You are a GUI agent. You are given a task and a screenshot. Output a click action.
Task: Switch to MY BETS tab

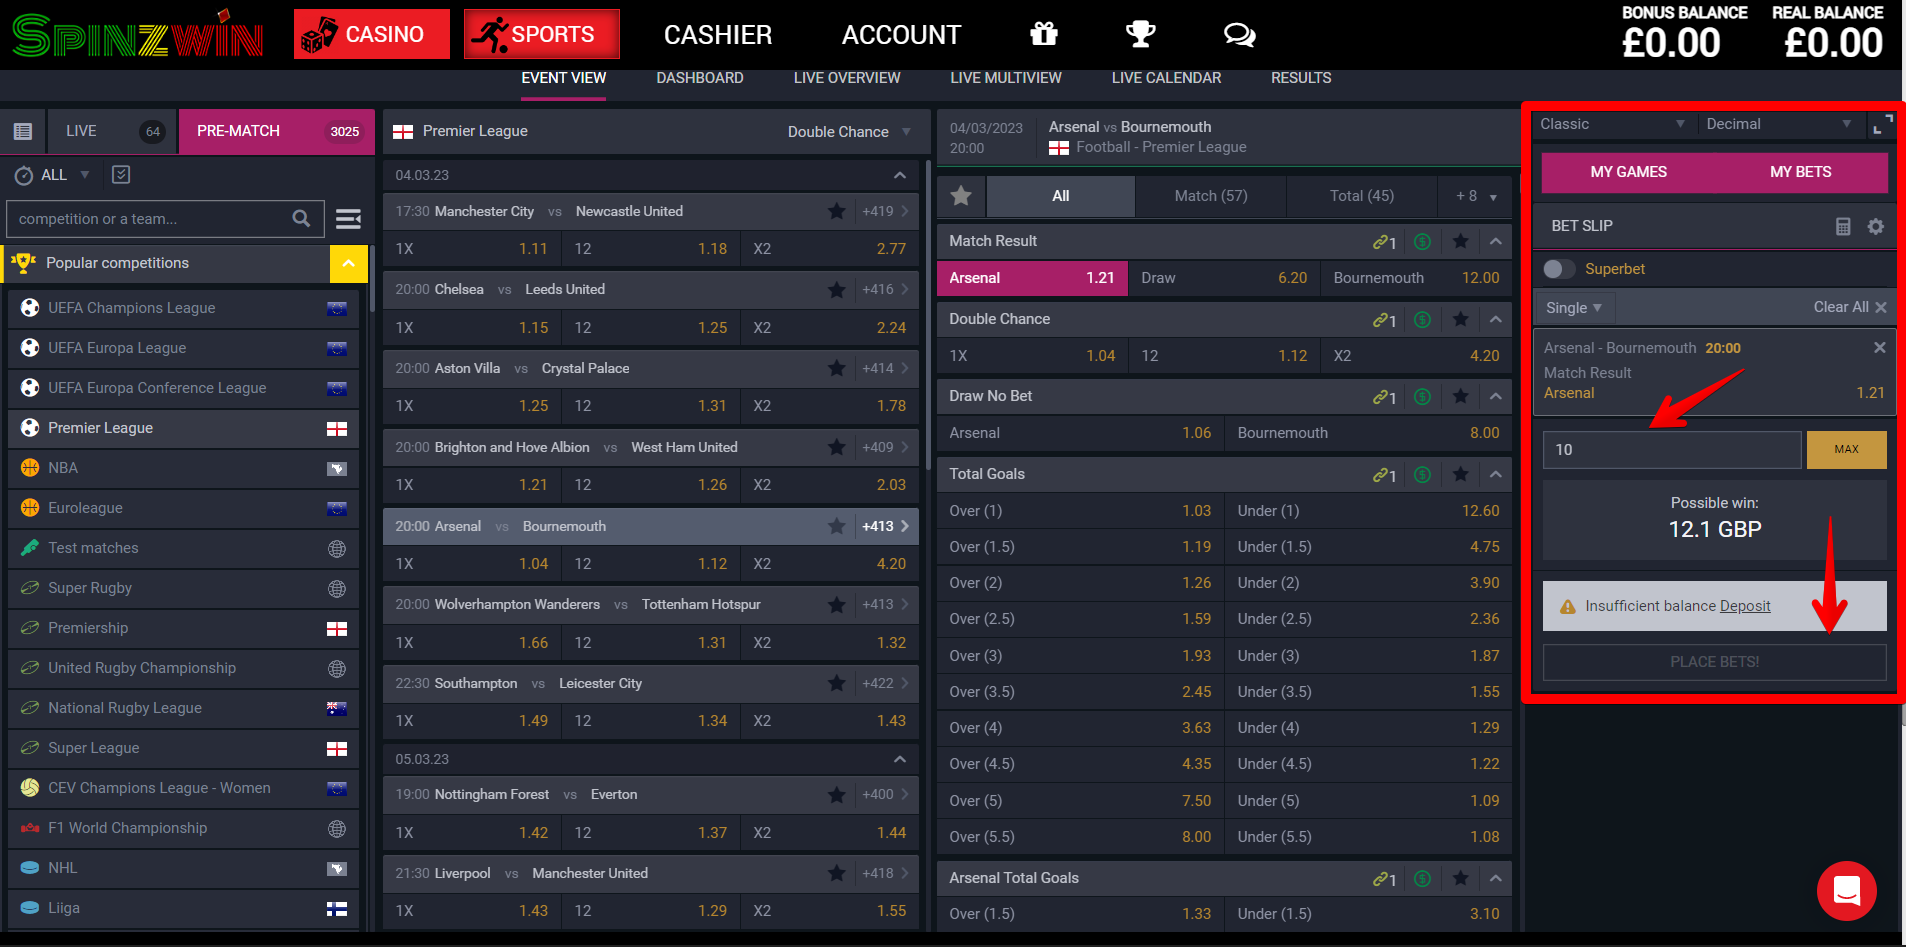point(1801,172)
